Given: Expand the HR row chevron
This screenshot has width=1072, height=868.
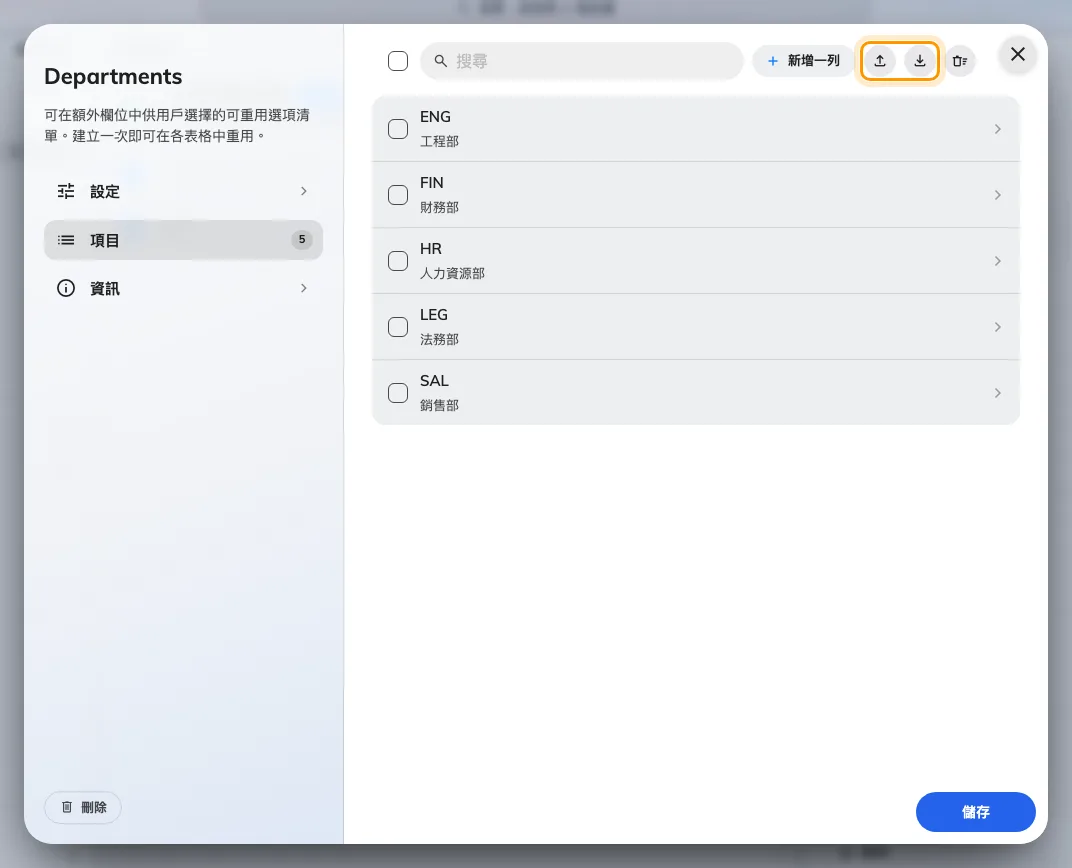Looking at the screenshot, I should point(997,261).
